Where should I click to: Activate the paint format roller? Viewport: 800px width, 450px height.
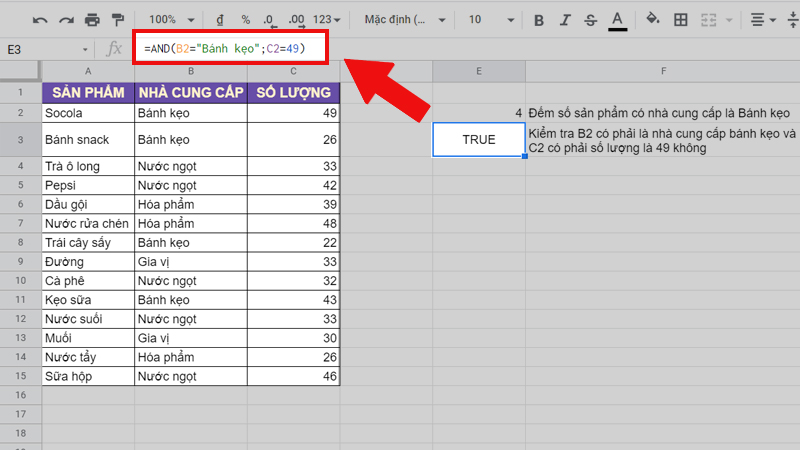(x=118, y=20)
